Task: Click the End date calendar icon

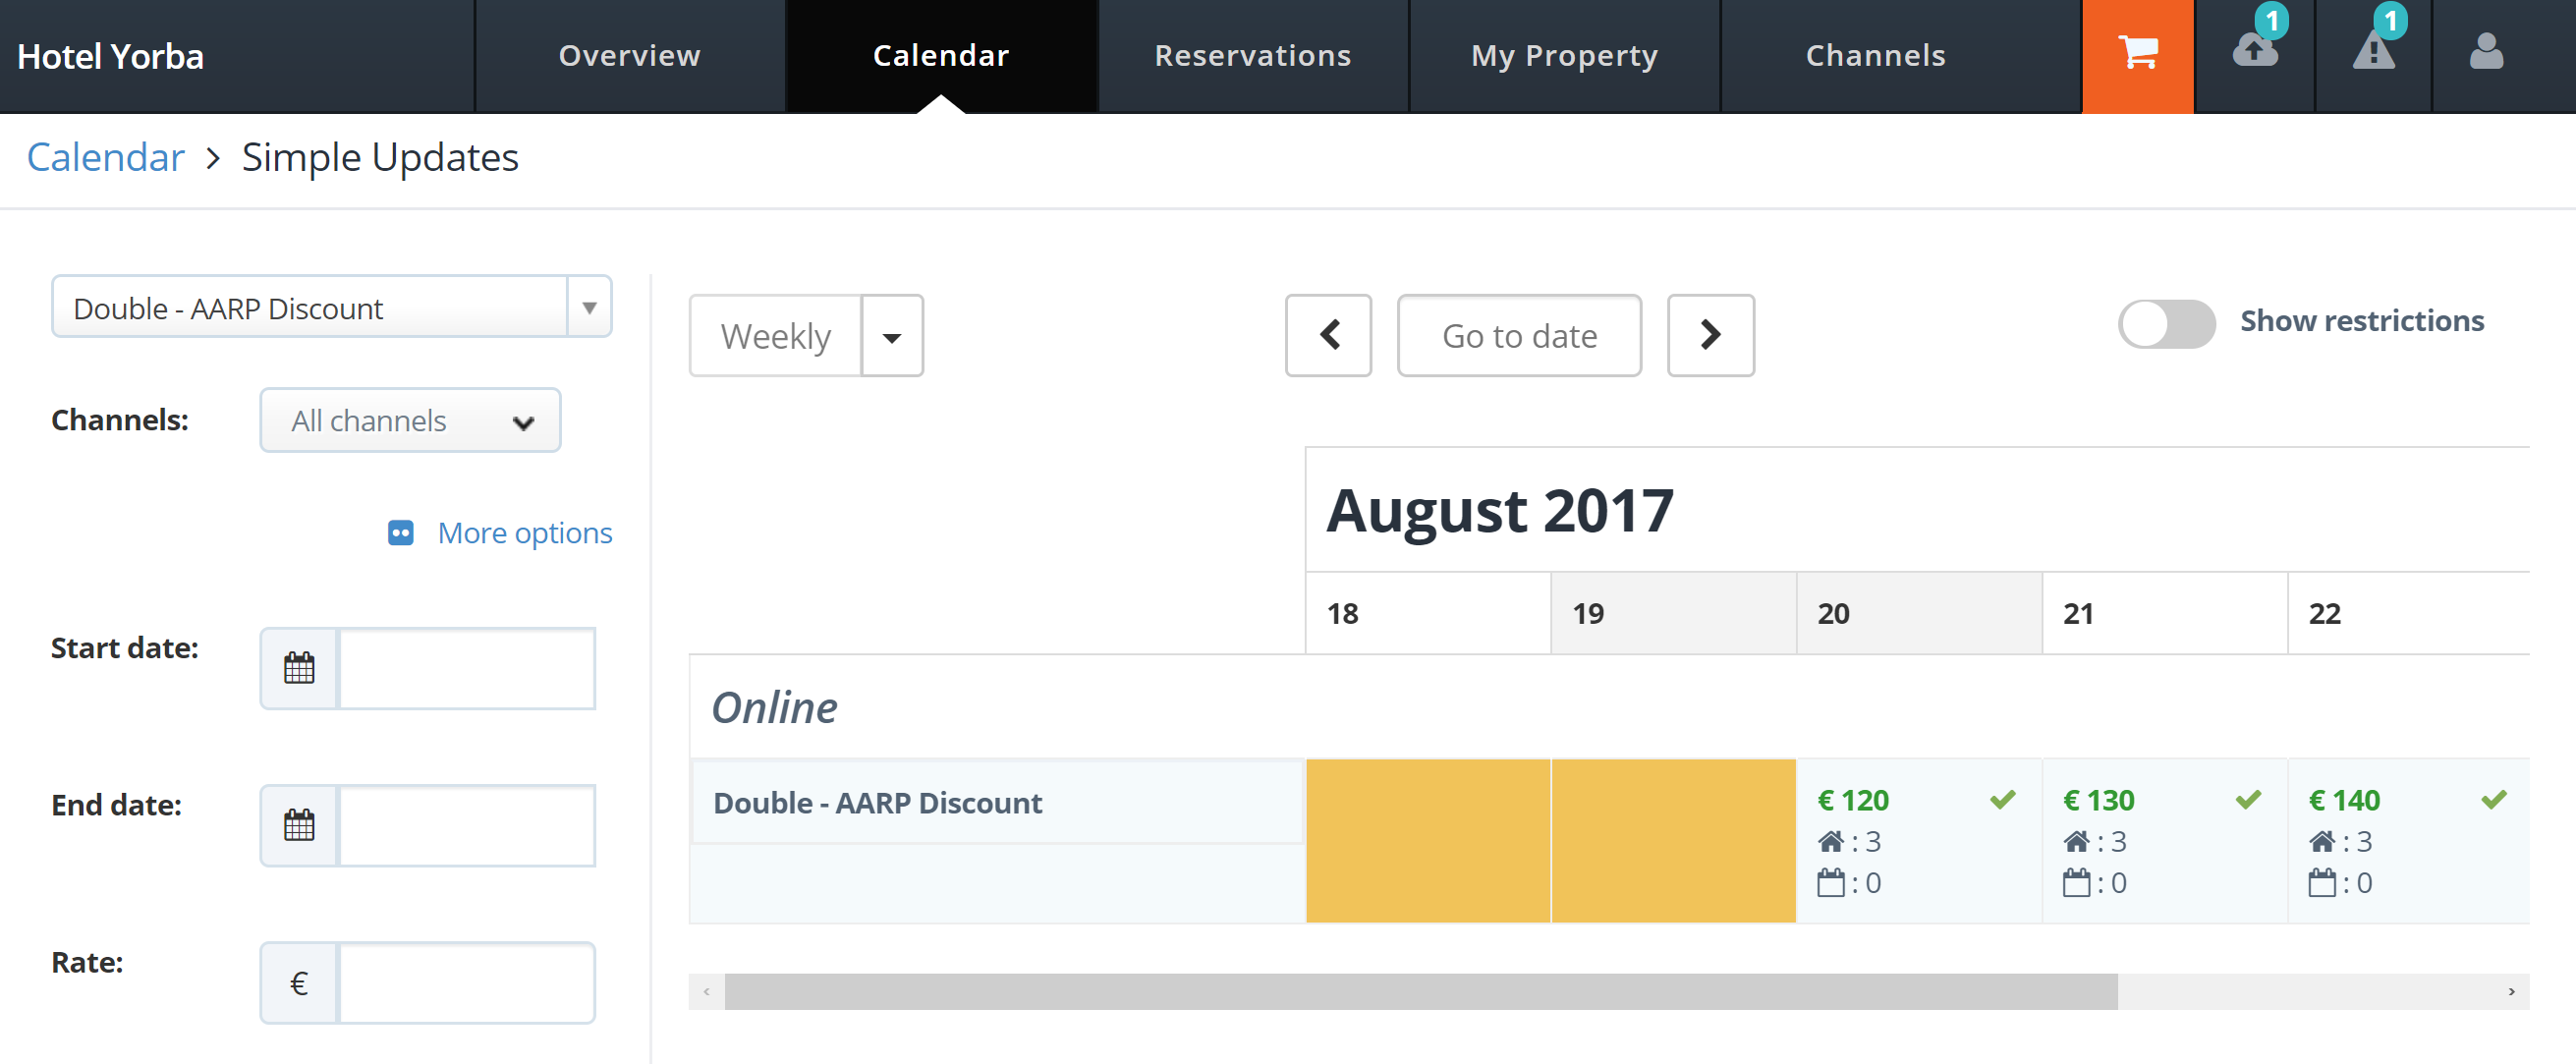Action: tap(299, 825)
